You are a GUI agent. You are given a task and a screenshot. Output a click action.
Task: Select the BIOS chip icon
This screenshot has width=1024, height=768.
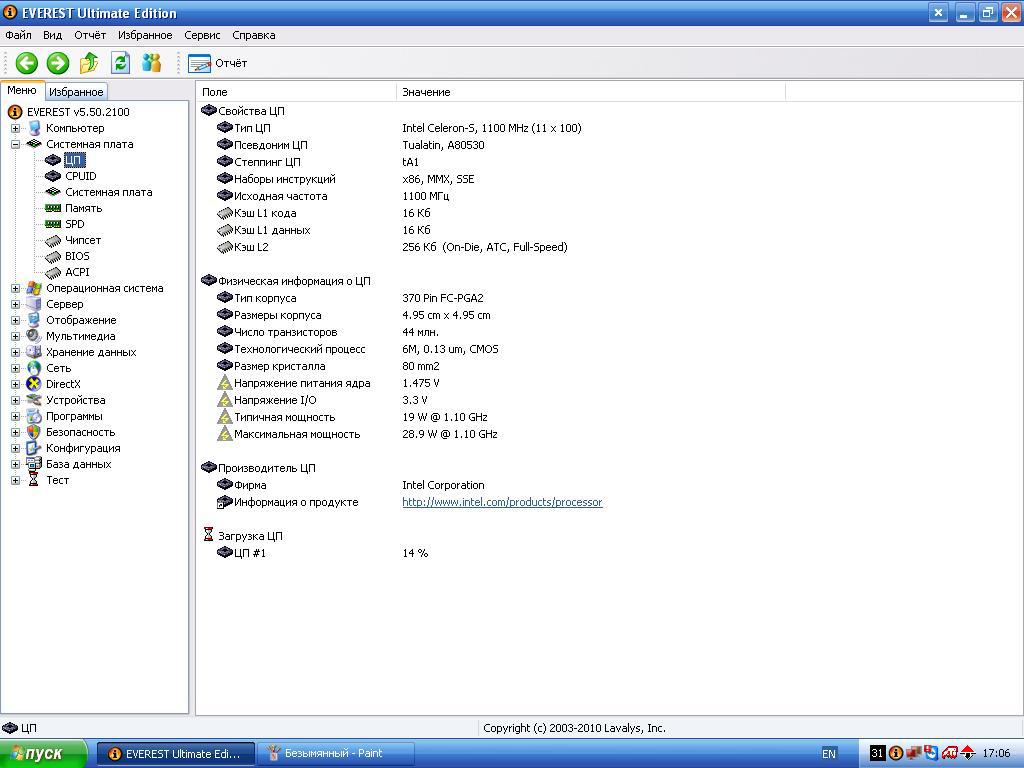coord(53,257)
